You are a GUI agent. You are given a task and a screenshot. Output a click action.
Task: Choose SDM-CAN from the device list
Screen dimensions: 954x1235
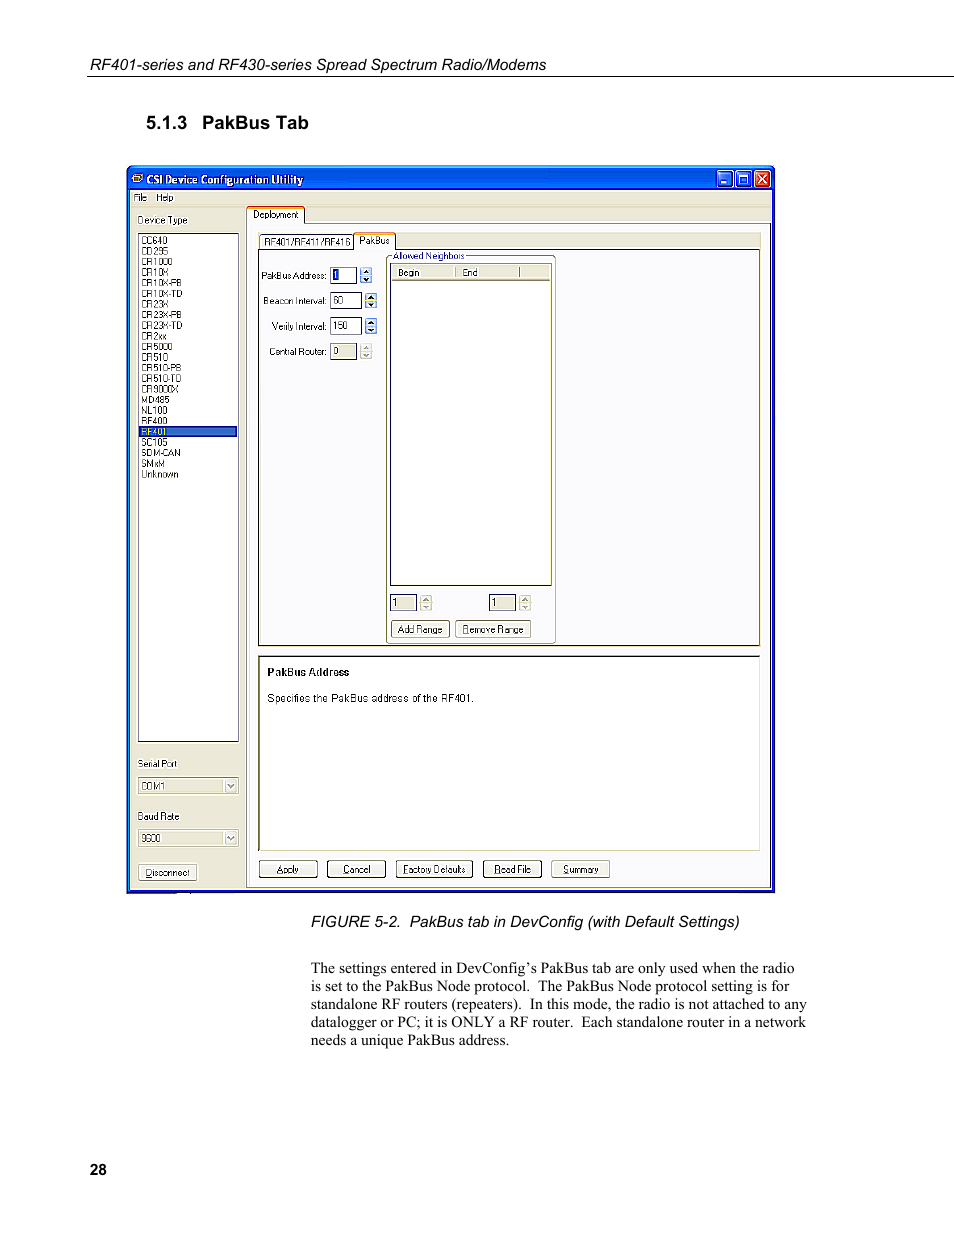pos(161,453)
